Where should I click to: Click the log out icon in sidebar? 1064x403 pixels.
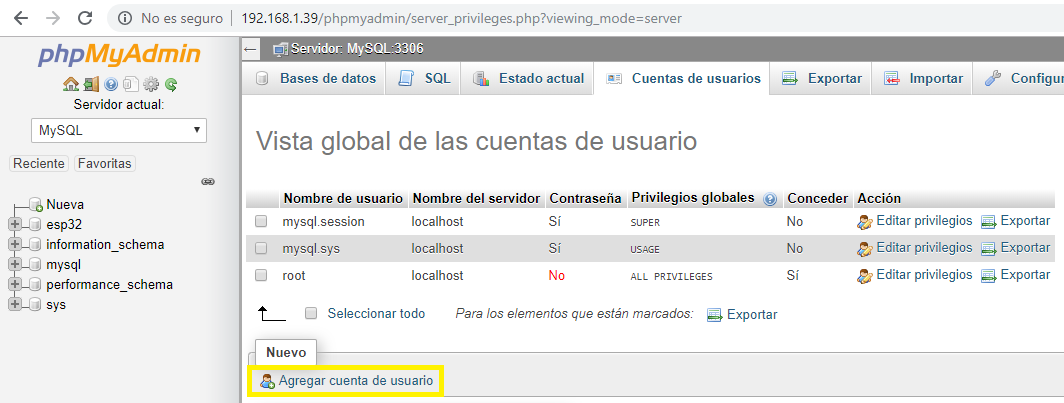(x=91, y=84)
